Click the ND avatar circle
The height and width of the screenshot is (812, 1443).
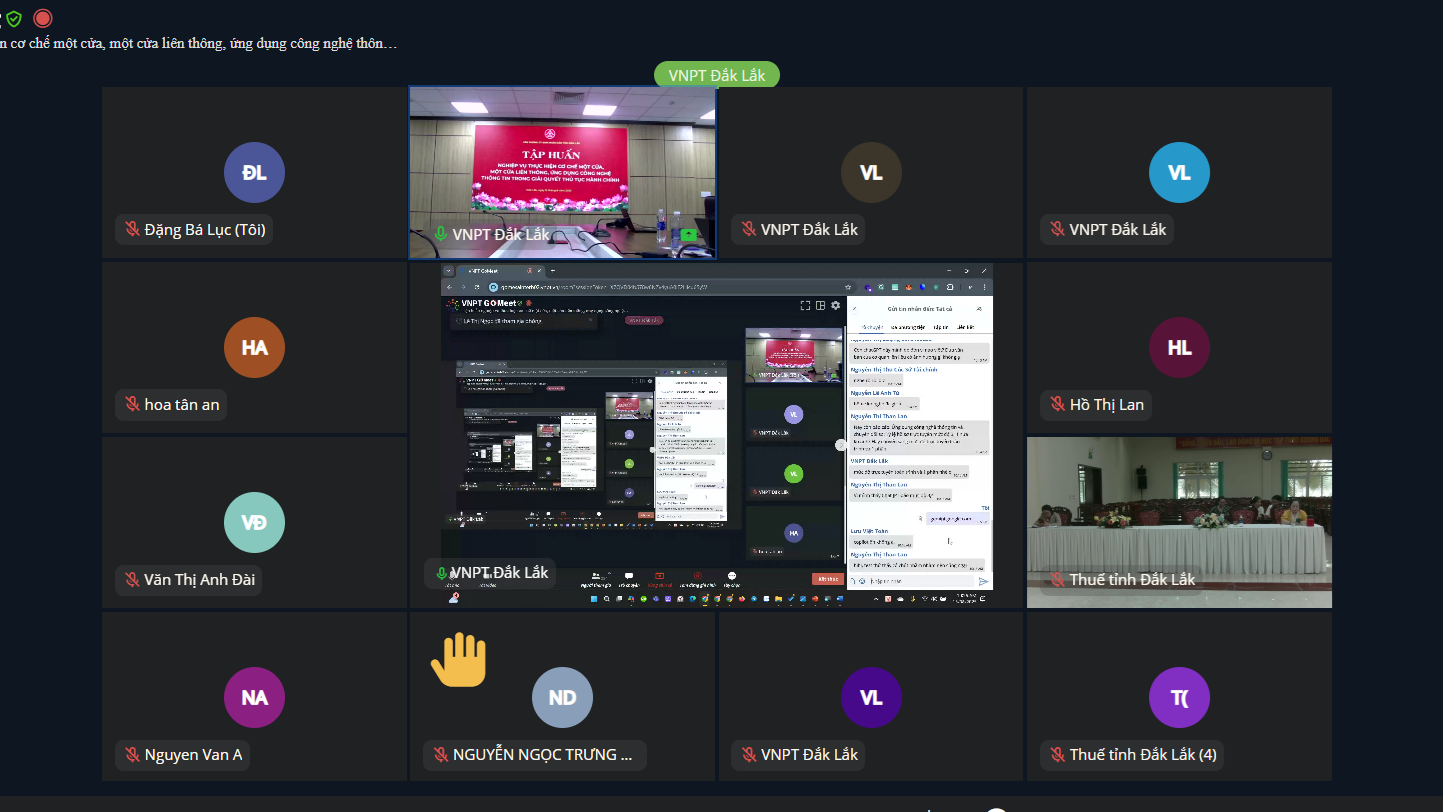point(562,697)
